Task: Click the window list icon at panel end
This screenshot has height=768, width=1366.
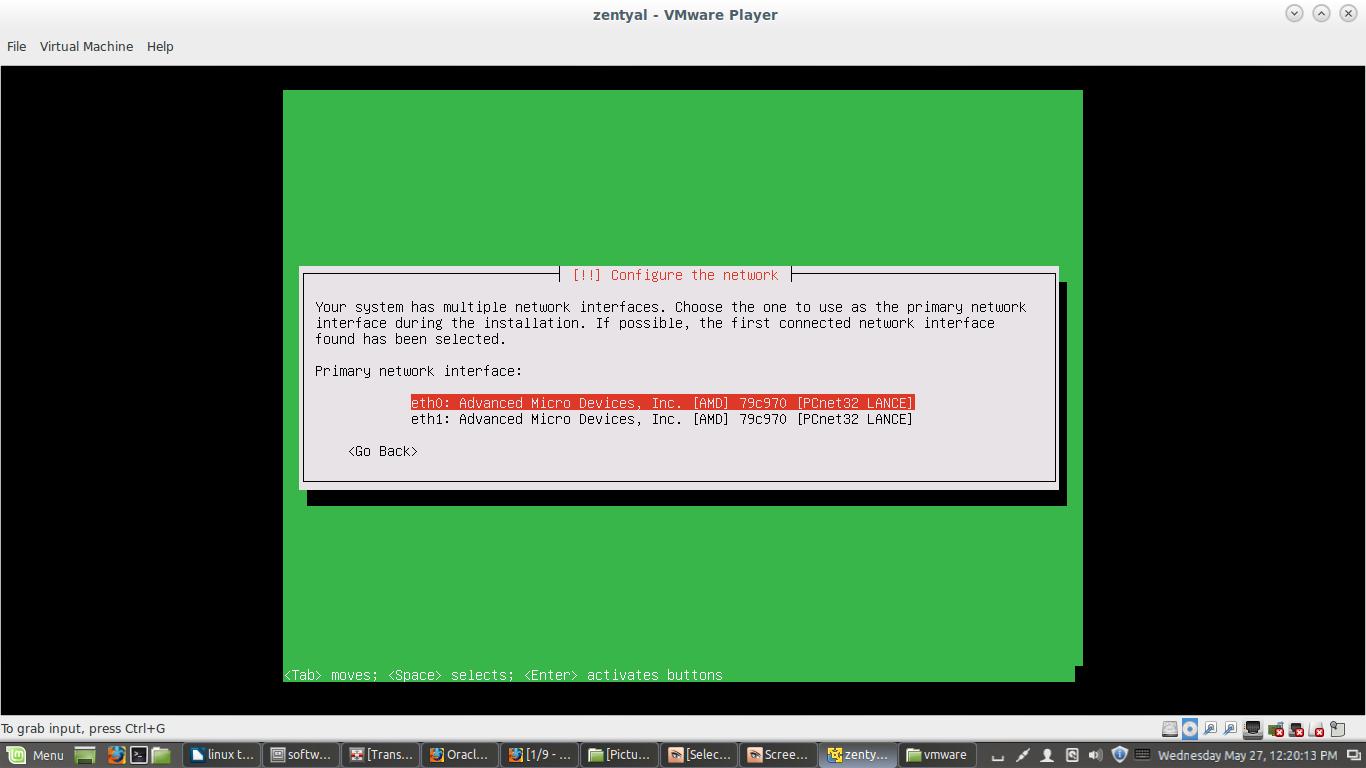Action: [x=1353, y=755]
